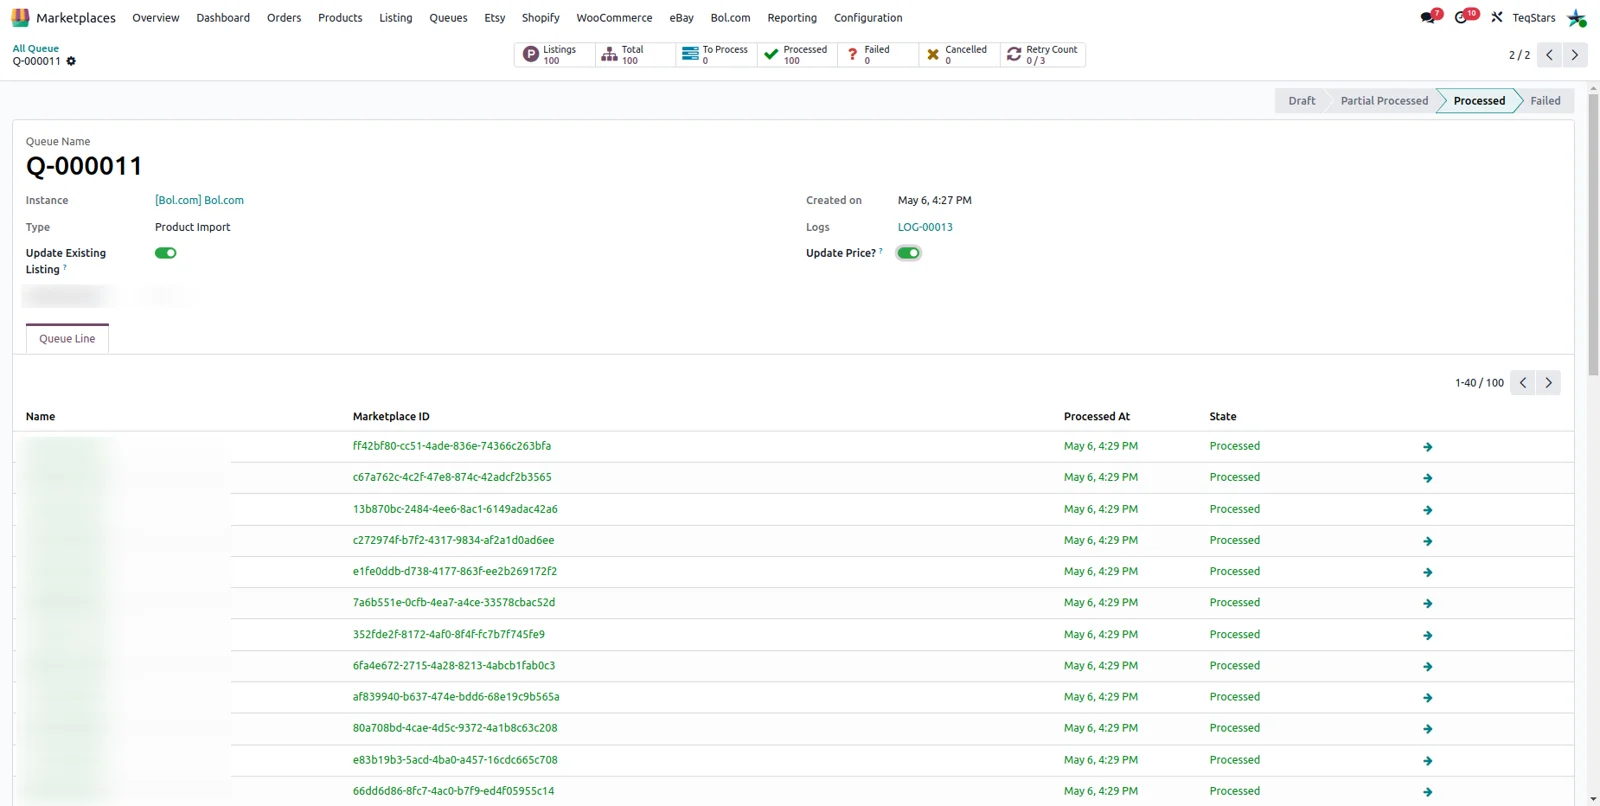The width and height of the screenshot is (1600, 806).
Task: Open row arrow for 7a6b551e-0cfb line
Action: [x=1427, y=603]
